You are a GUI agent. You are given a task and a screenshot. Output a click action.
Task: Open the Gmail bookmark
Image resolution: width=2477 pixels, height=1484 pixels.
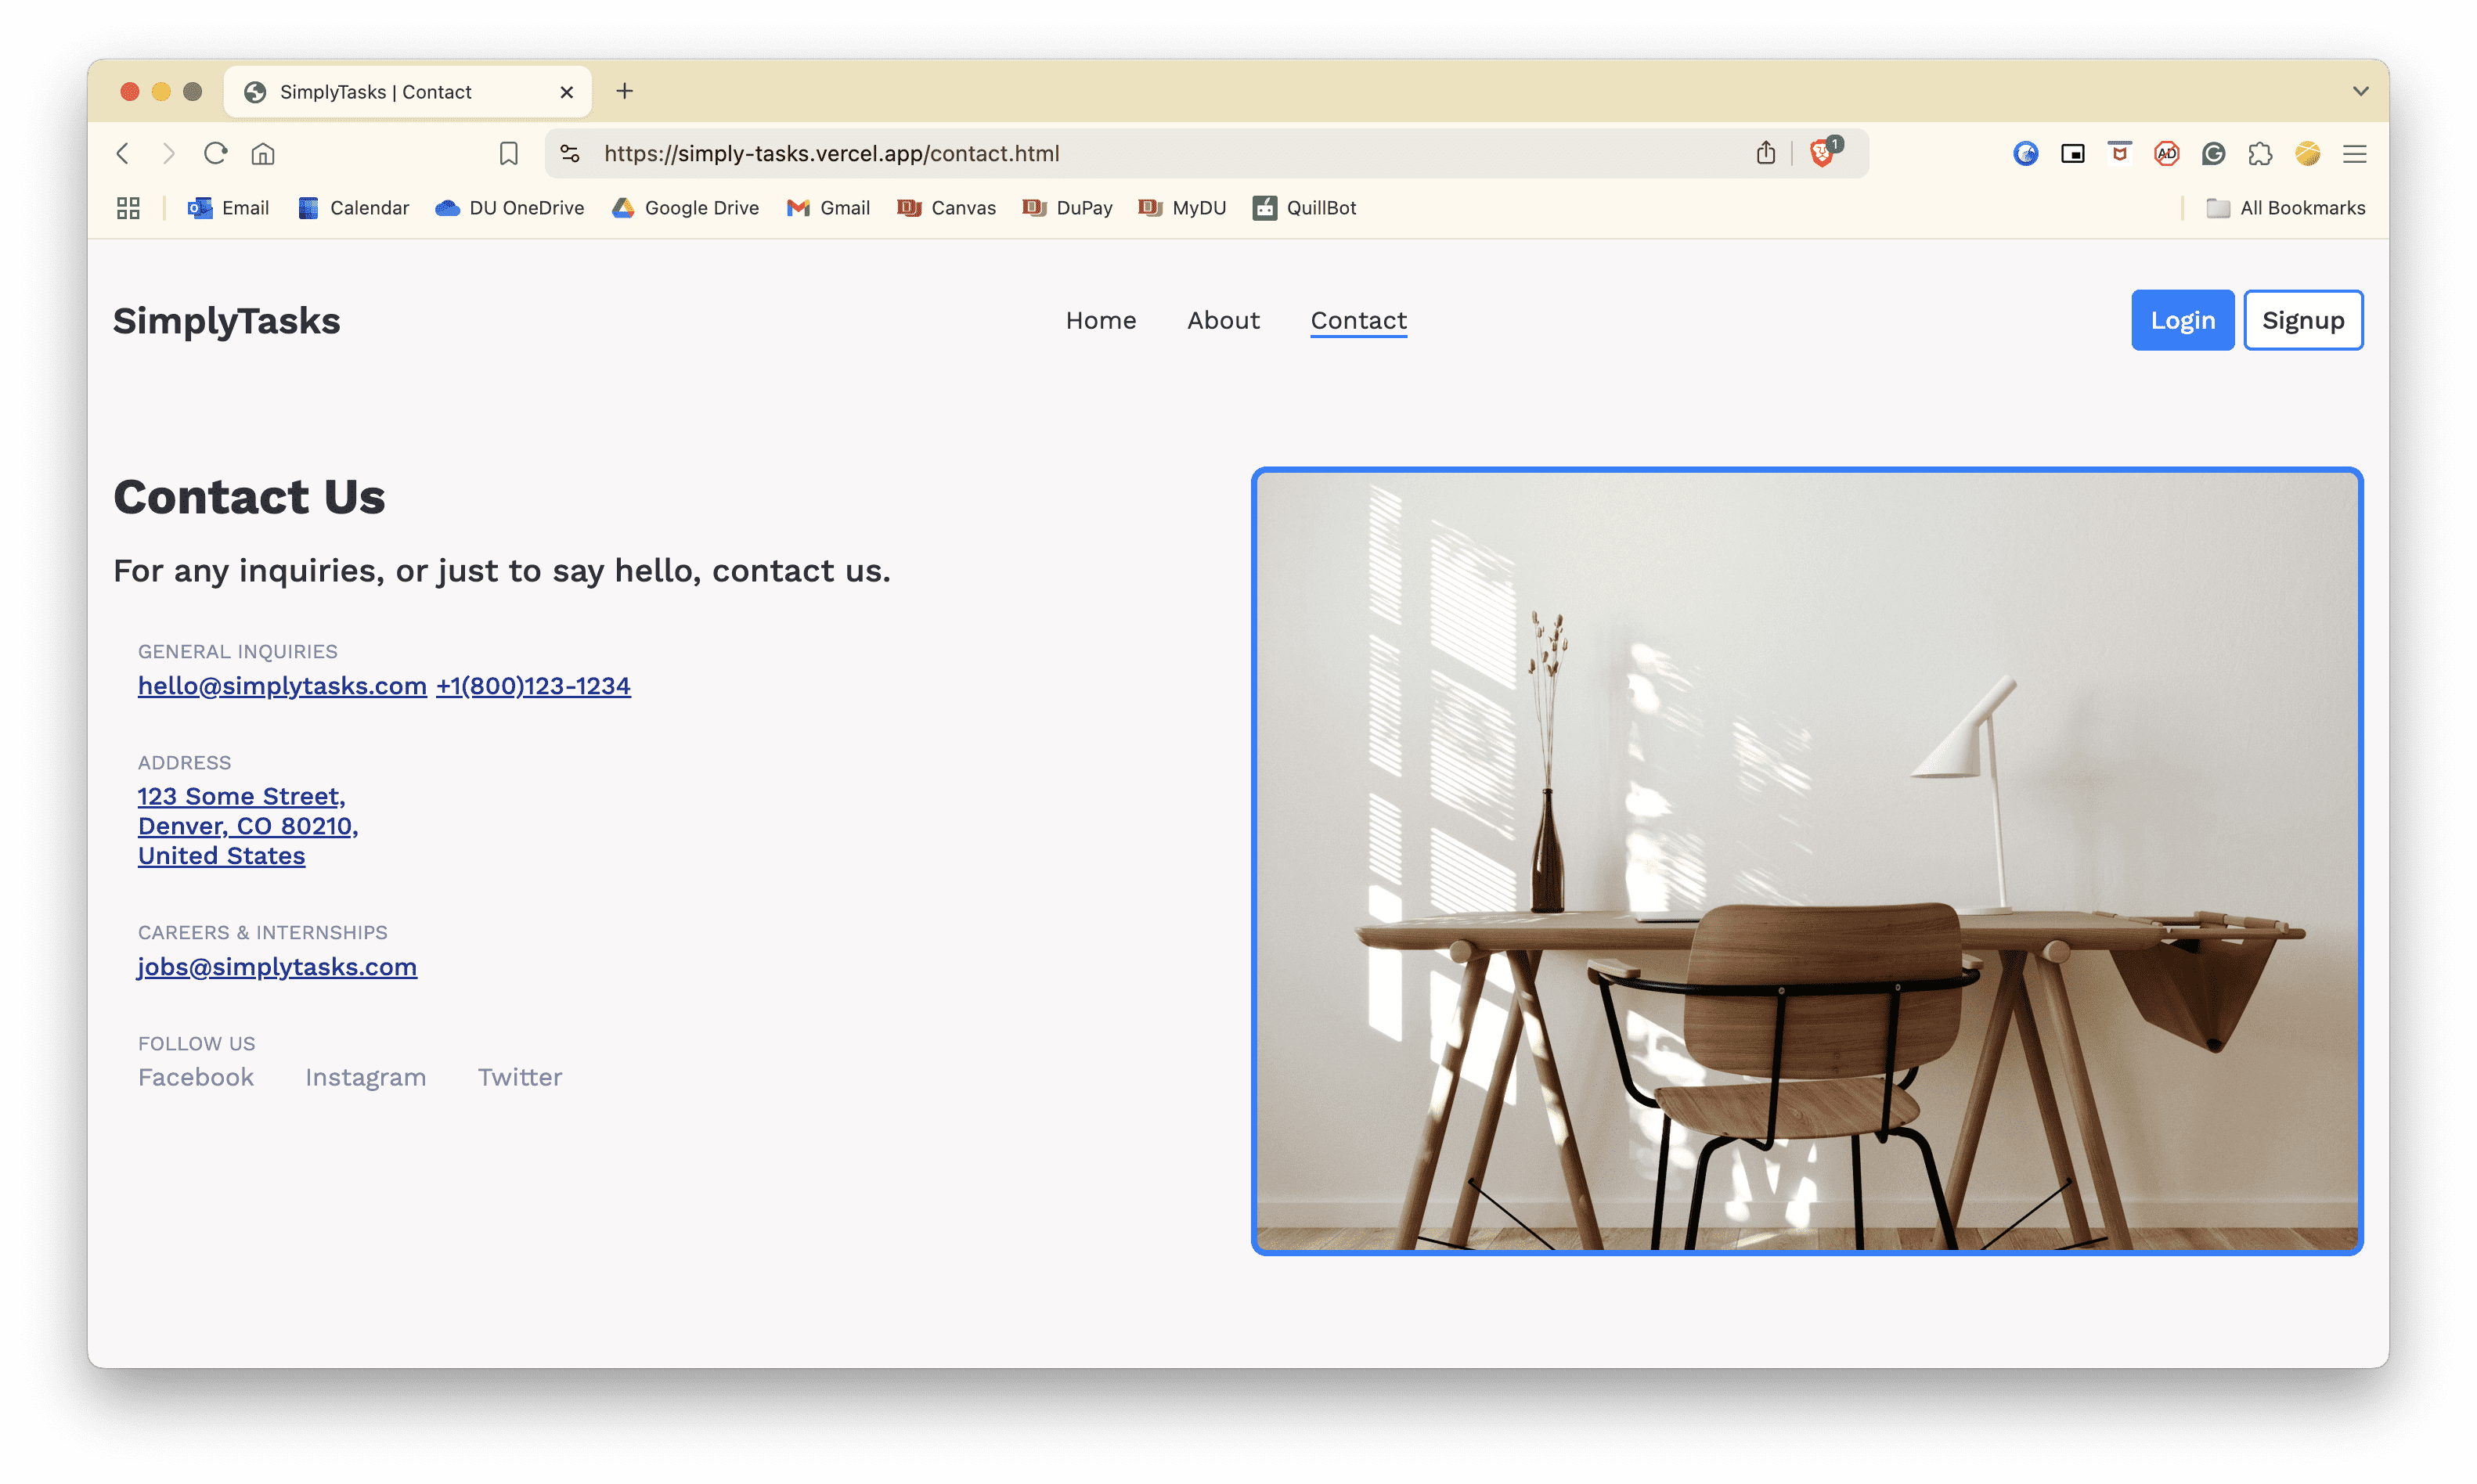[x=828, y=208]
